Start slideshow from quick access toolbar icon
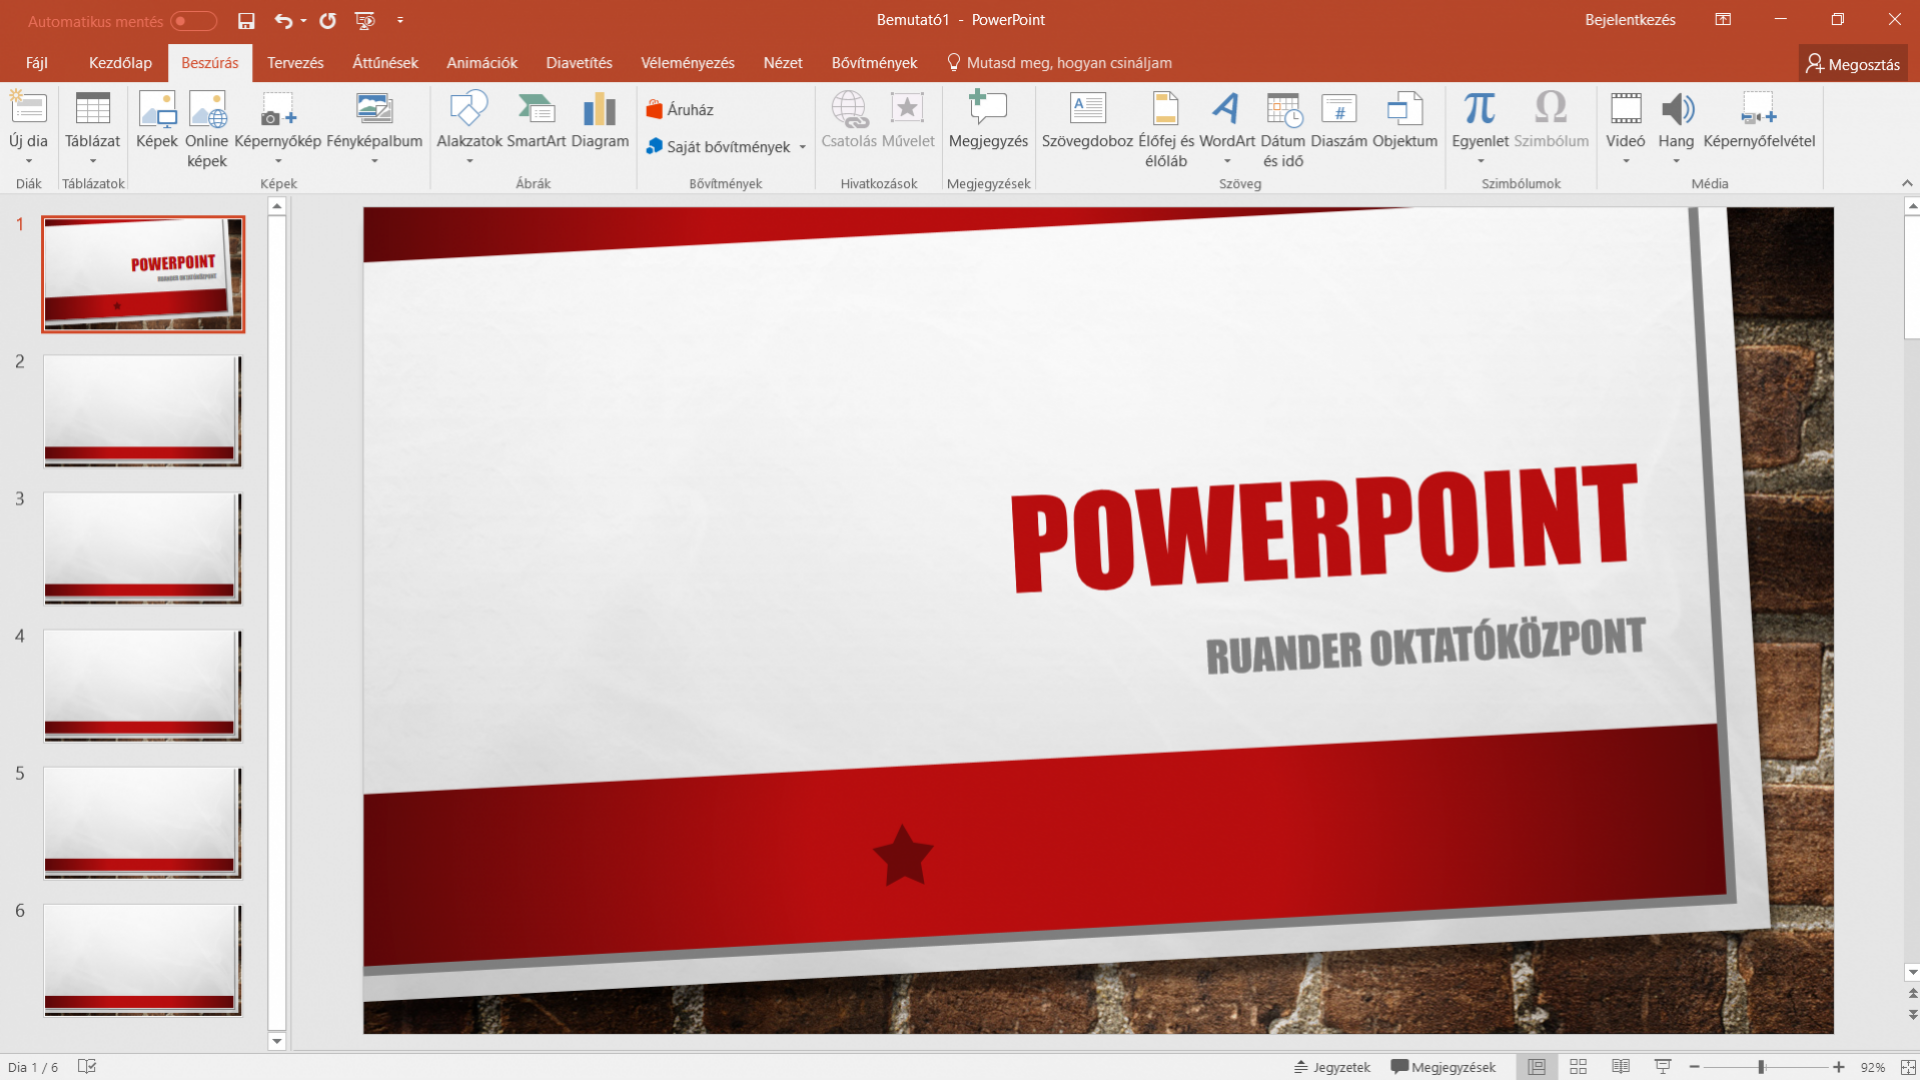Image resolution: width=1920 pixels, height=1080 pixels. pyautogui.click(x=365, y=20)
